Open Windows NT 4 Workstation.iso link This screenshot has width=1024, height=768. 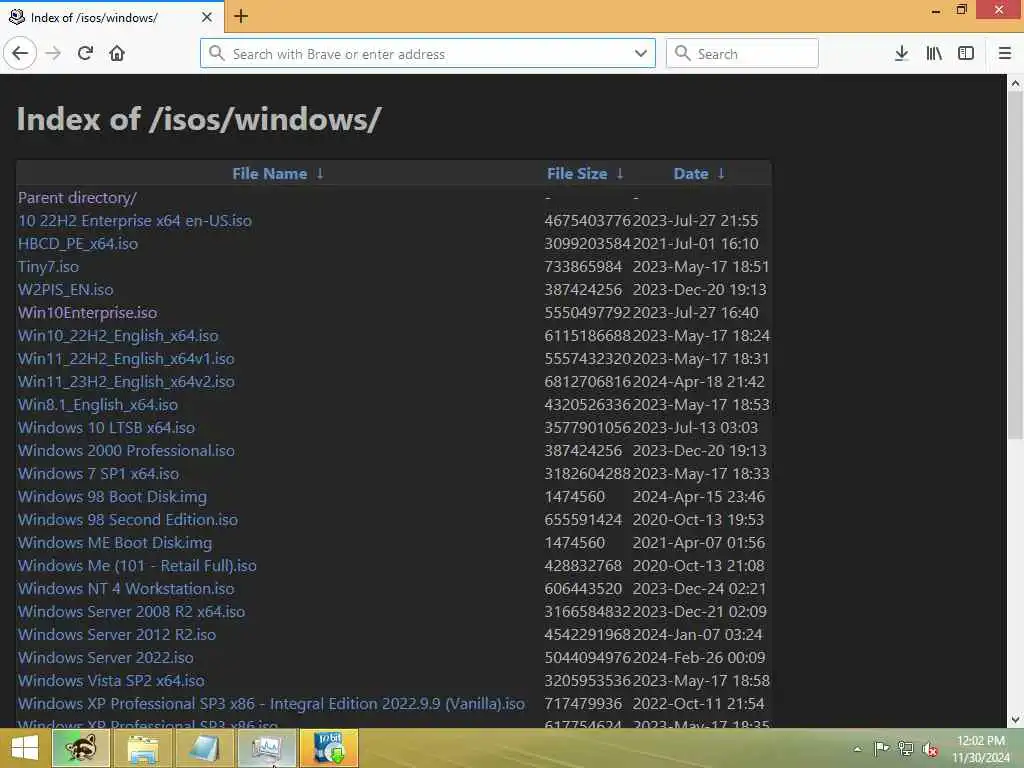(x=126, y=588)
